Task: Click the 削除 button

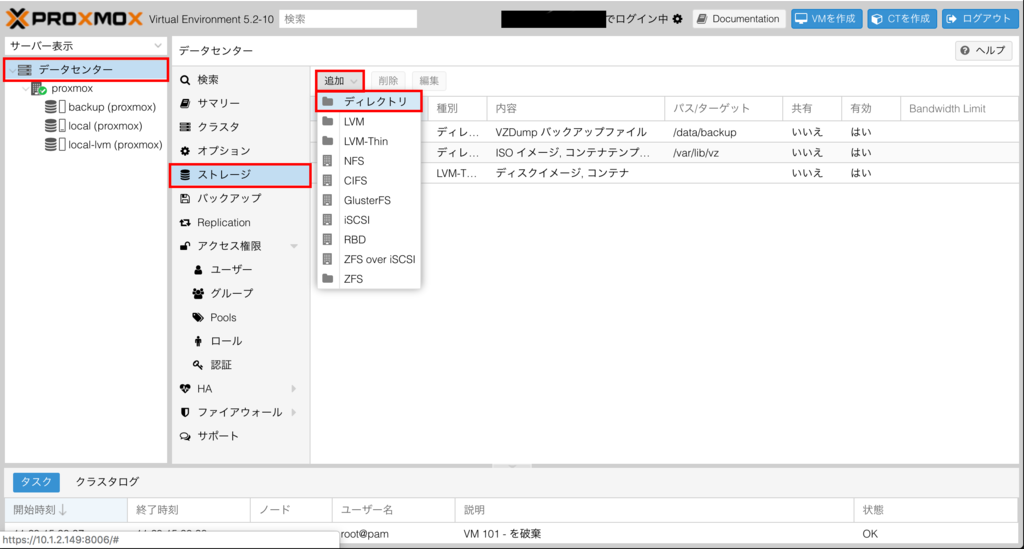Action: [388, 80]
